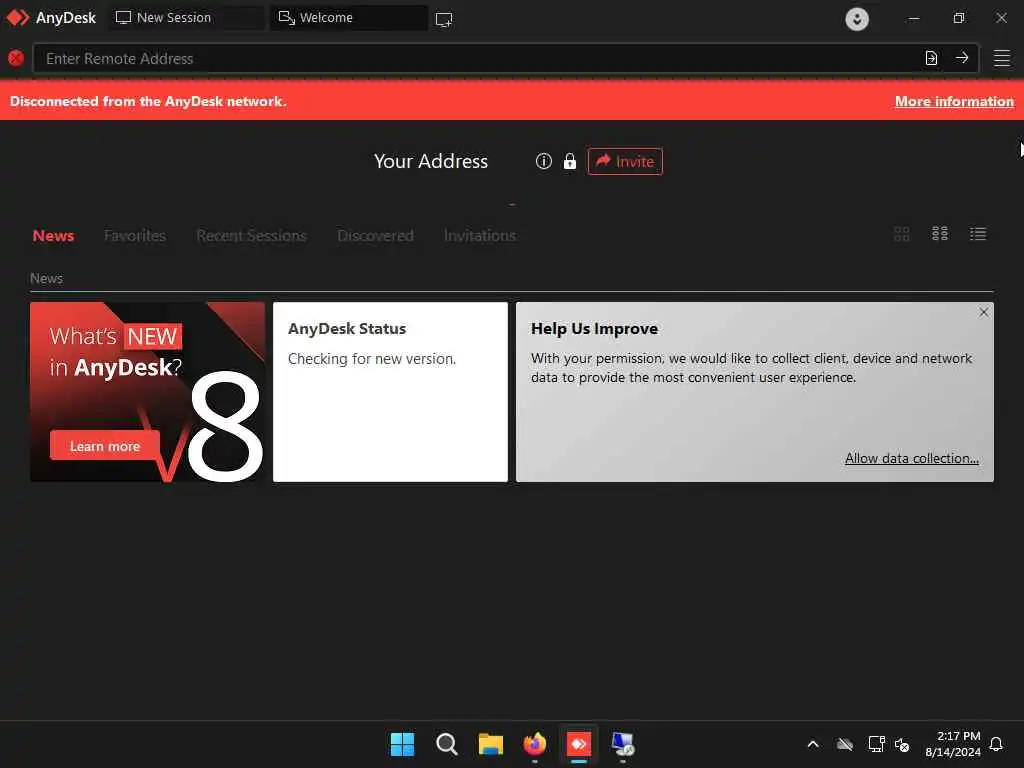The width and height of the screenshot is (1024, 768).
Task: Select the News tab
Action: point(54,236)
